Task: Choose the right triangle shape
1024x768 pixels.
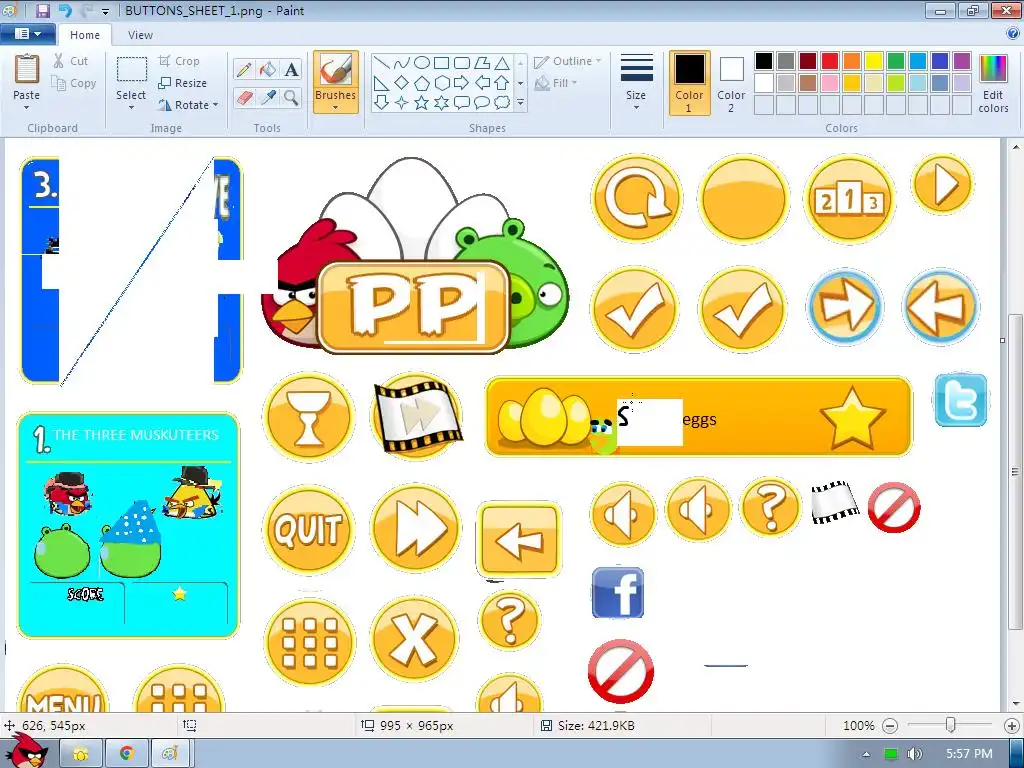Action: 382,83
